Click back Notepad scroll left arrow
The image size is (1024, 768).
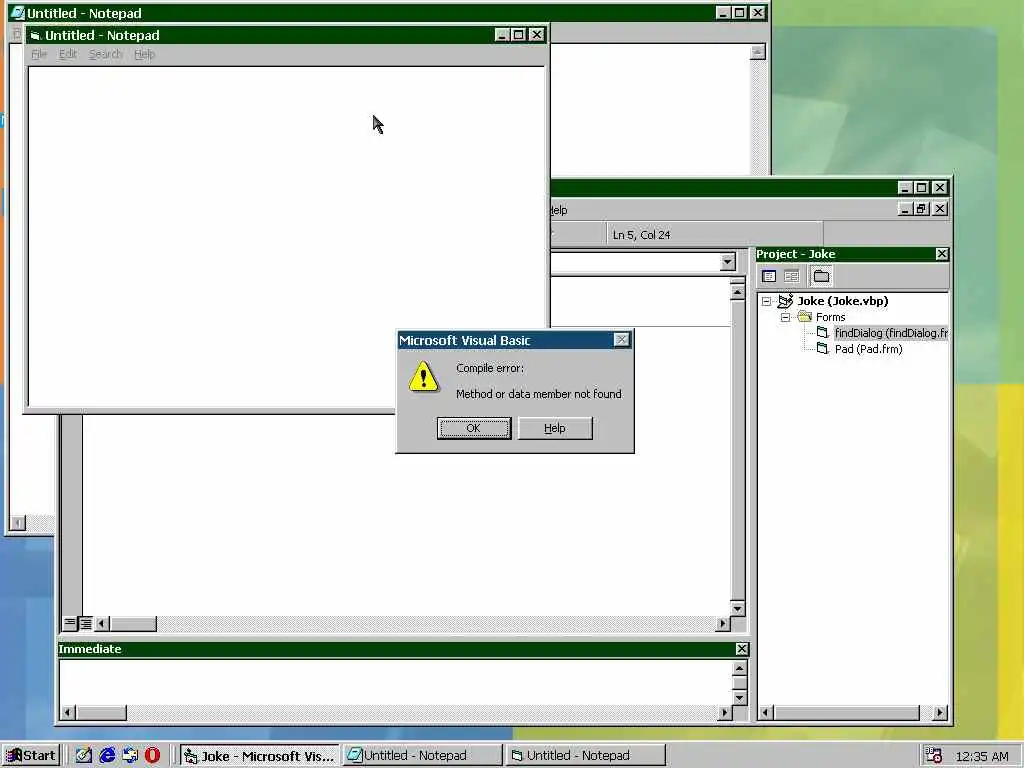(x=18, y=523)
